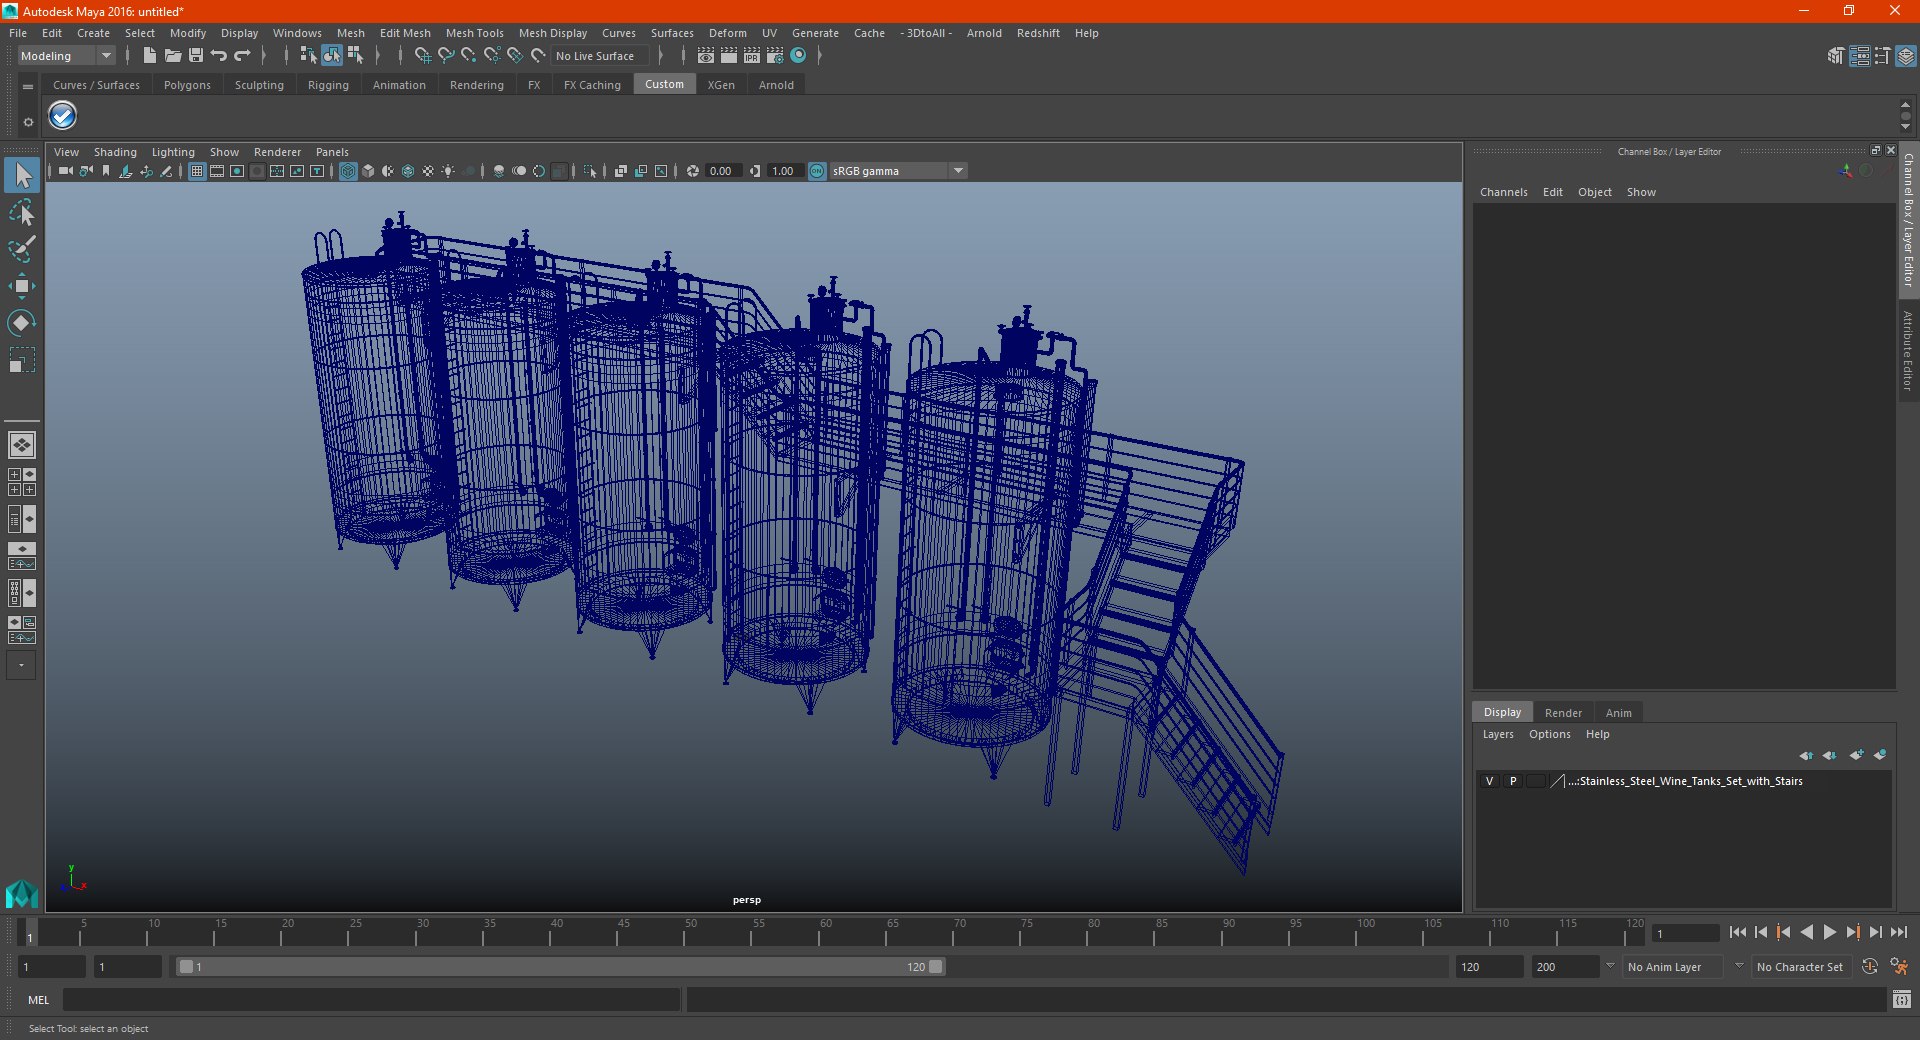
Task: Click the Undo arrow icon
Action: coord(219,56)
